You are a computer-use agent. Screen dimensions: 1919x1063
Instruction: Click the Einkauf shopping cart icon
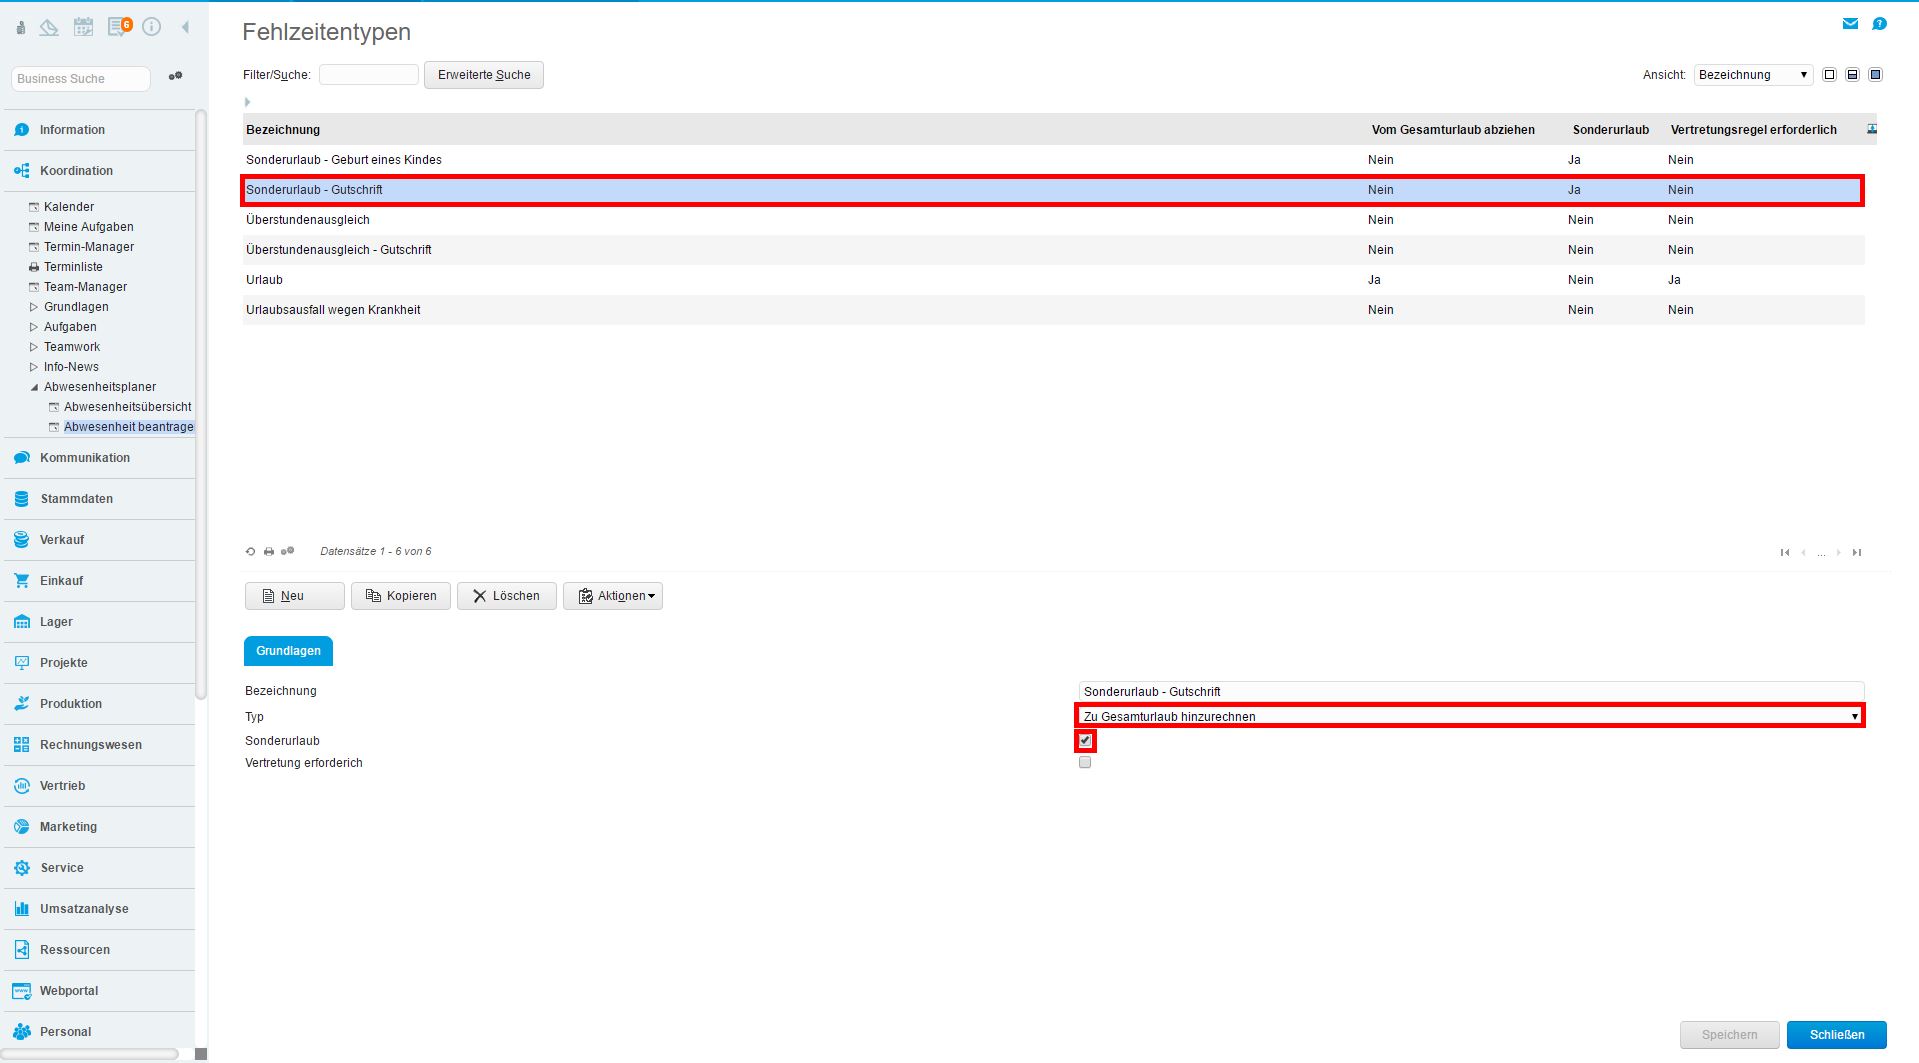[x=22, y=581]
